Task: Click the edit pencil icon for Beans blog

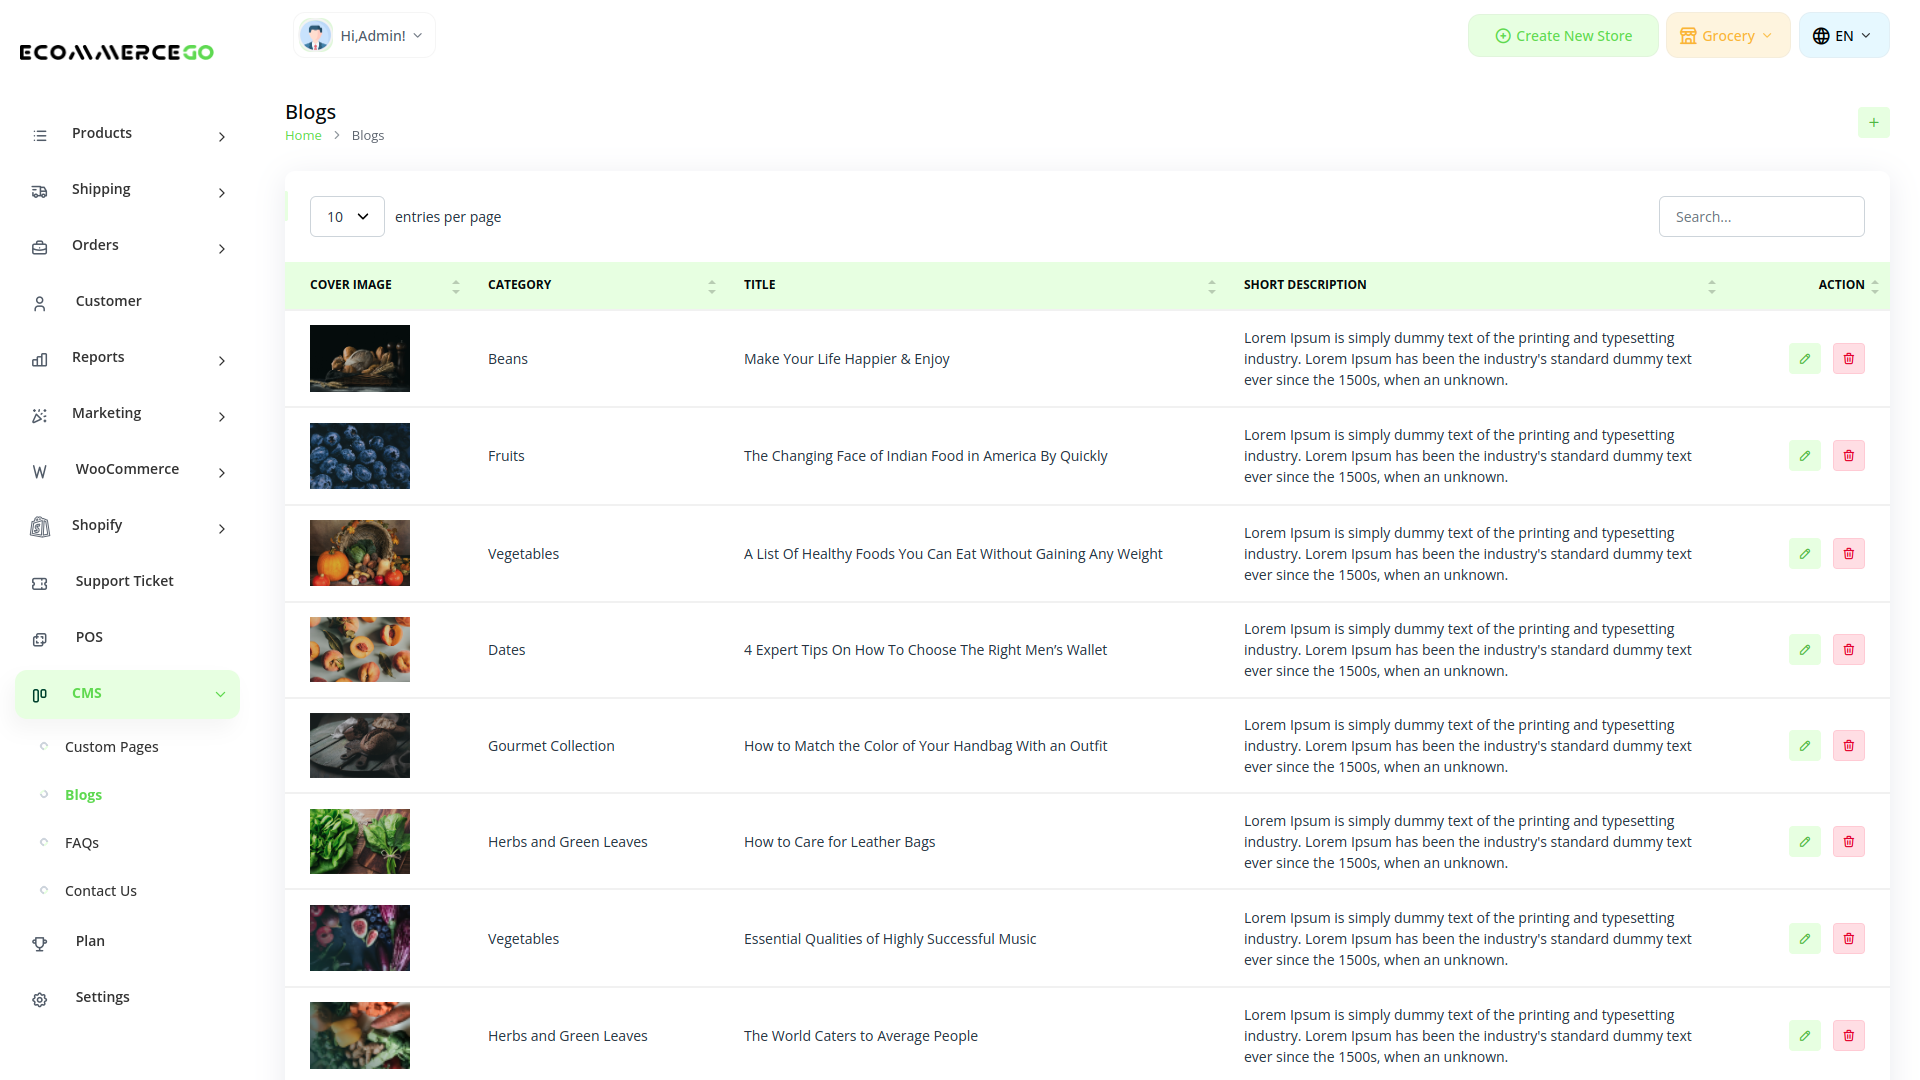Action: pos(1804,358)
